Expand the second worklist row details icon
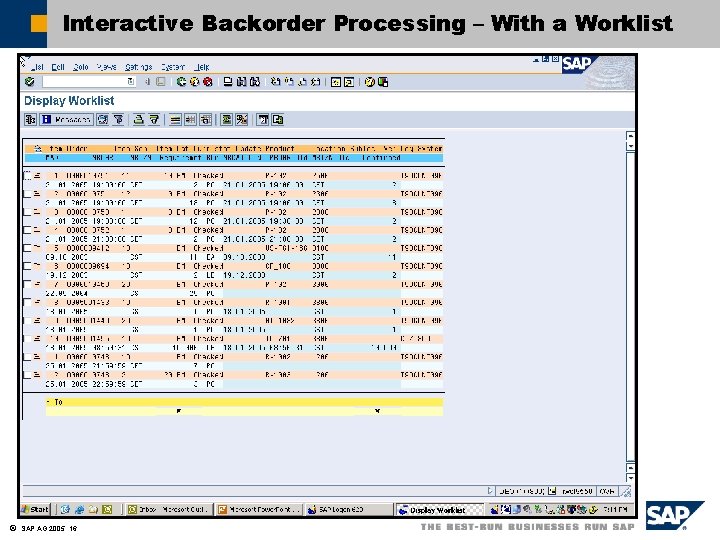 click(37, 194)
